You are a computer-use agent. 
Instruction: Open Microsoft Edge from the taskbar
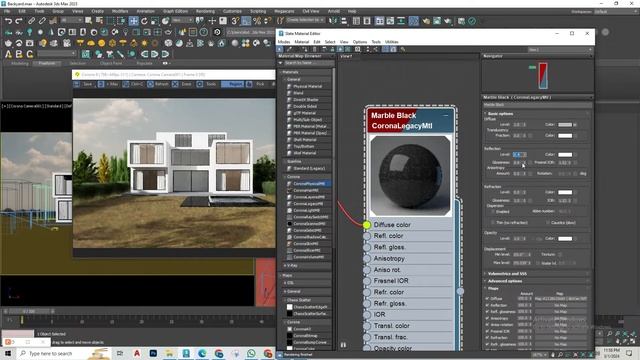(x=202, y=353)
